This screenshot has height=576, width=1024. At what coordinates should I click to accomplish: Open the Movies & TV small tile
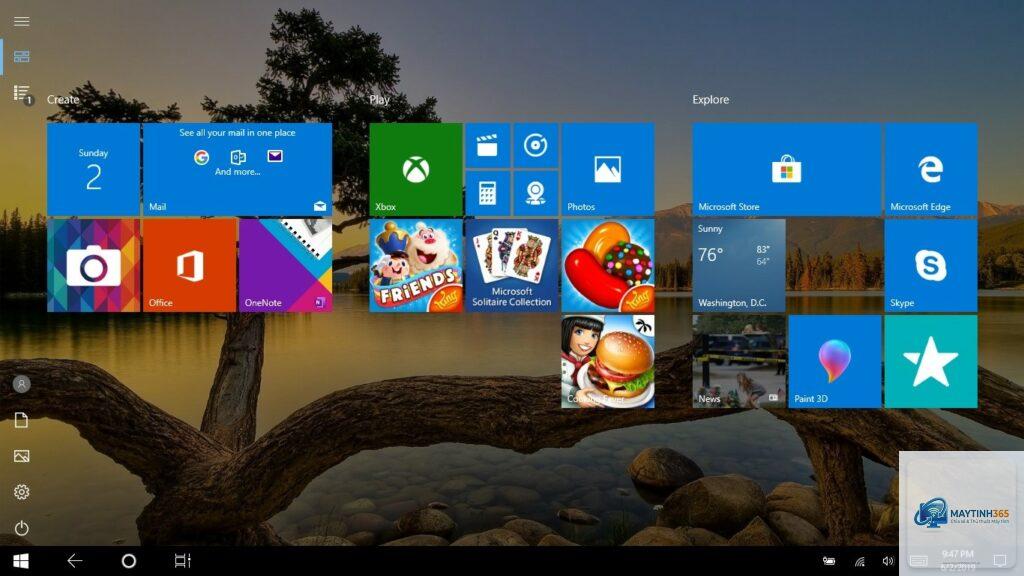(x=488, y=145)
